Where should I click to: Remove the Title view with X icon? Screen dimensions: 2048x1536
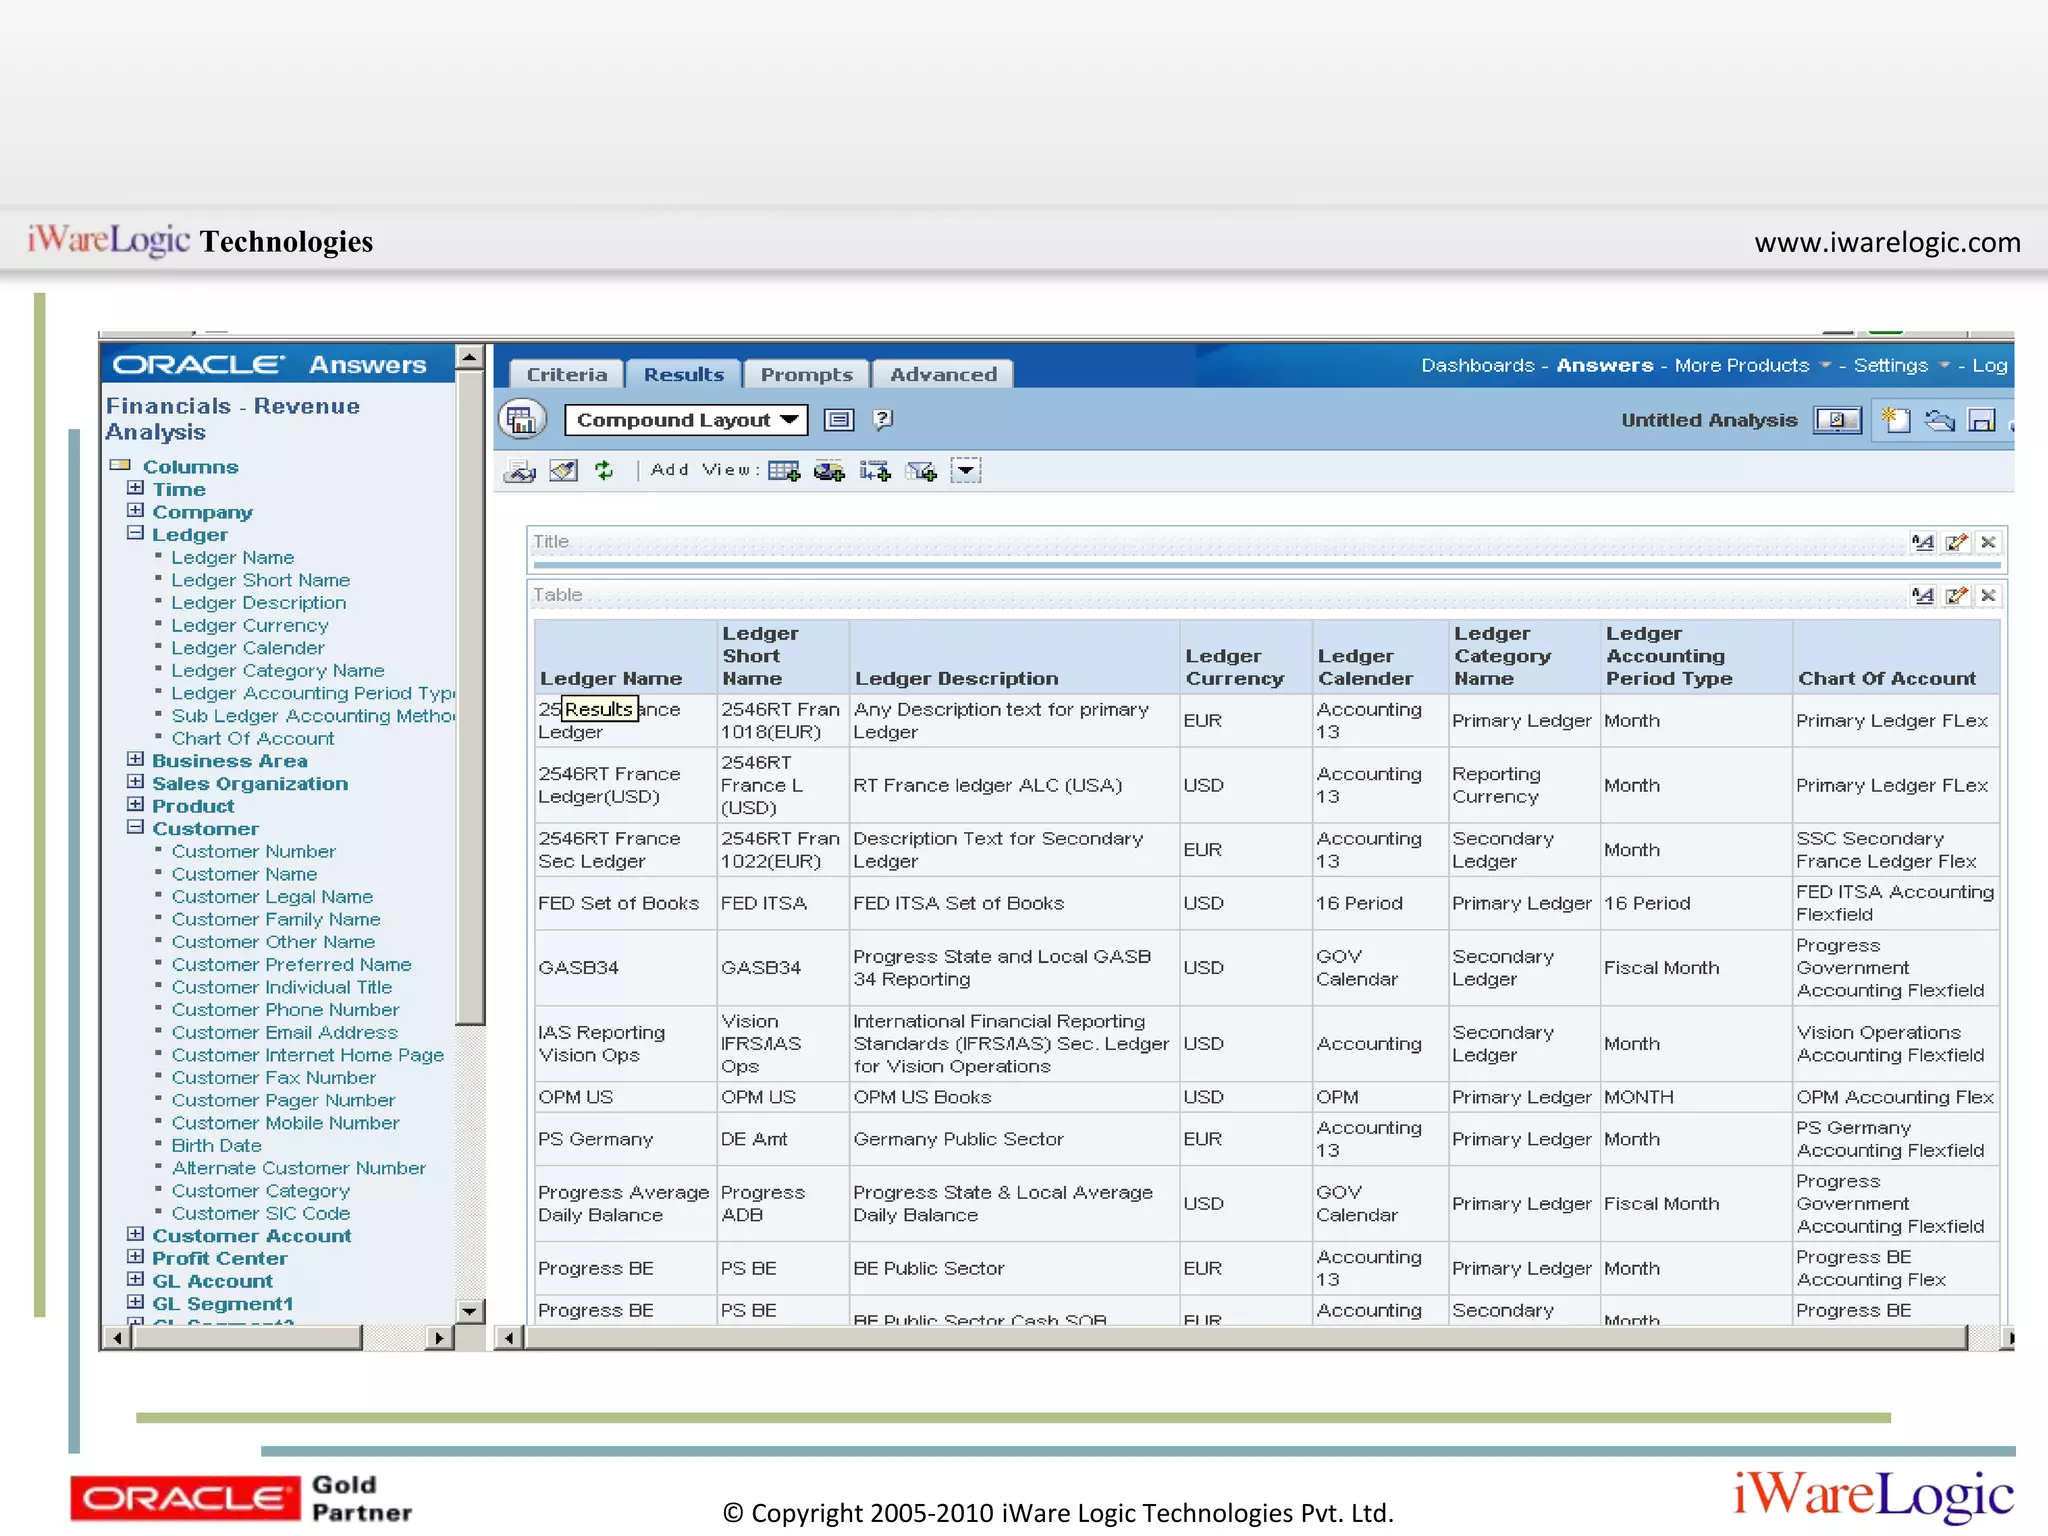click(x=1988, y=542)
